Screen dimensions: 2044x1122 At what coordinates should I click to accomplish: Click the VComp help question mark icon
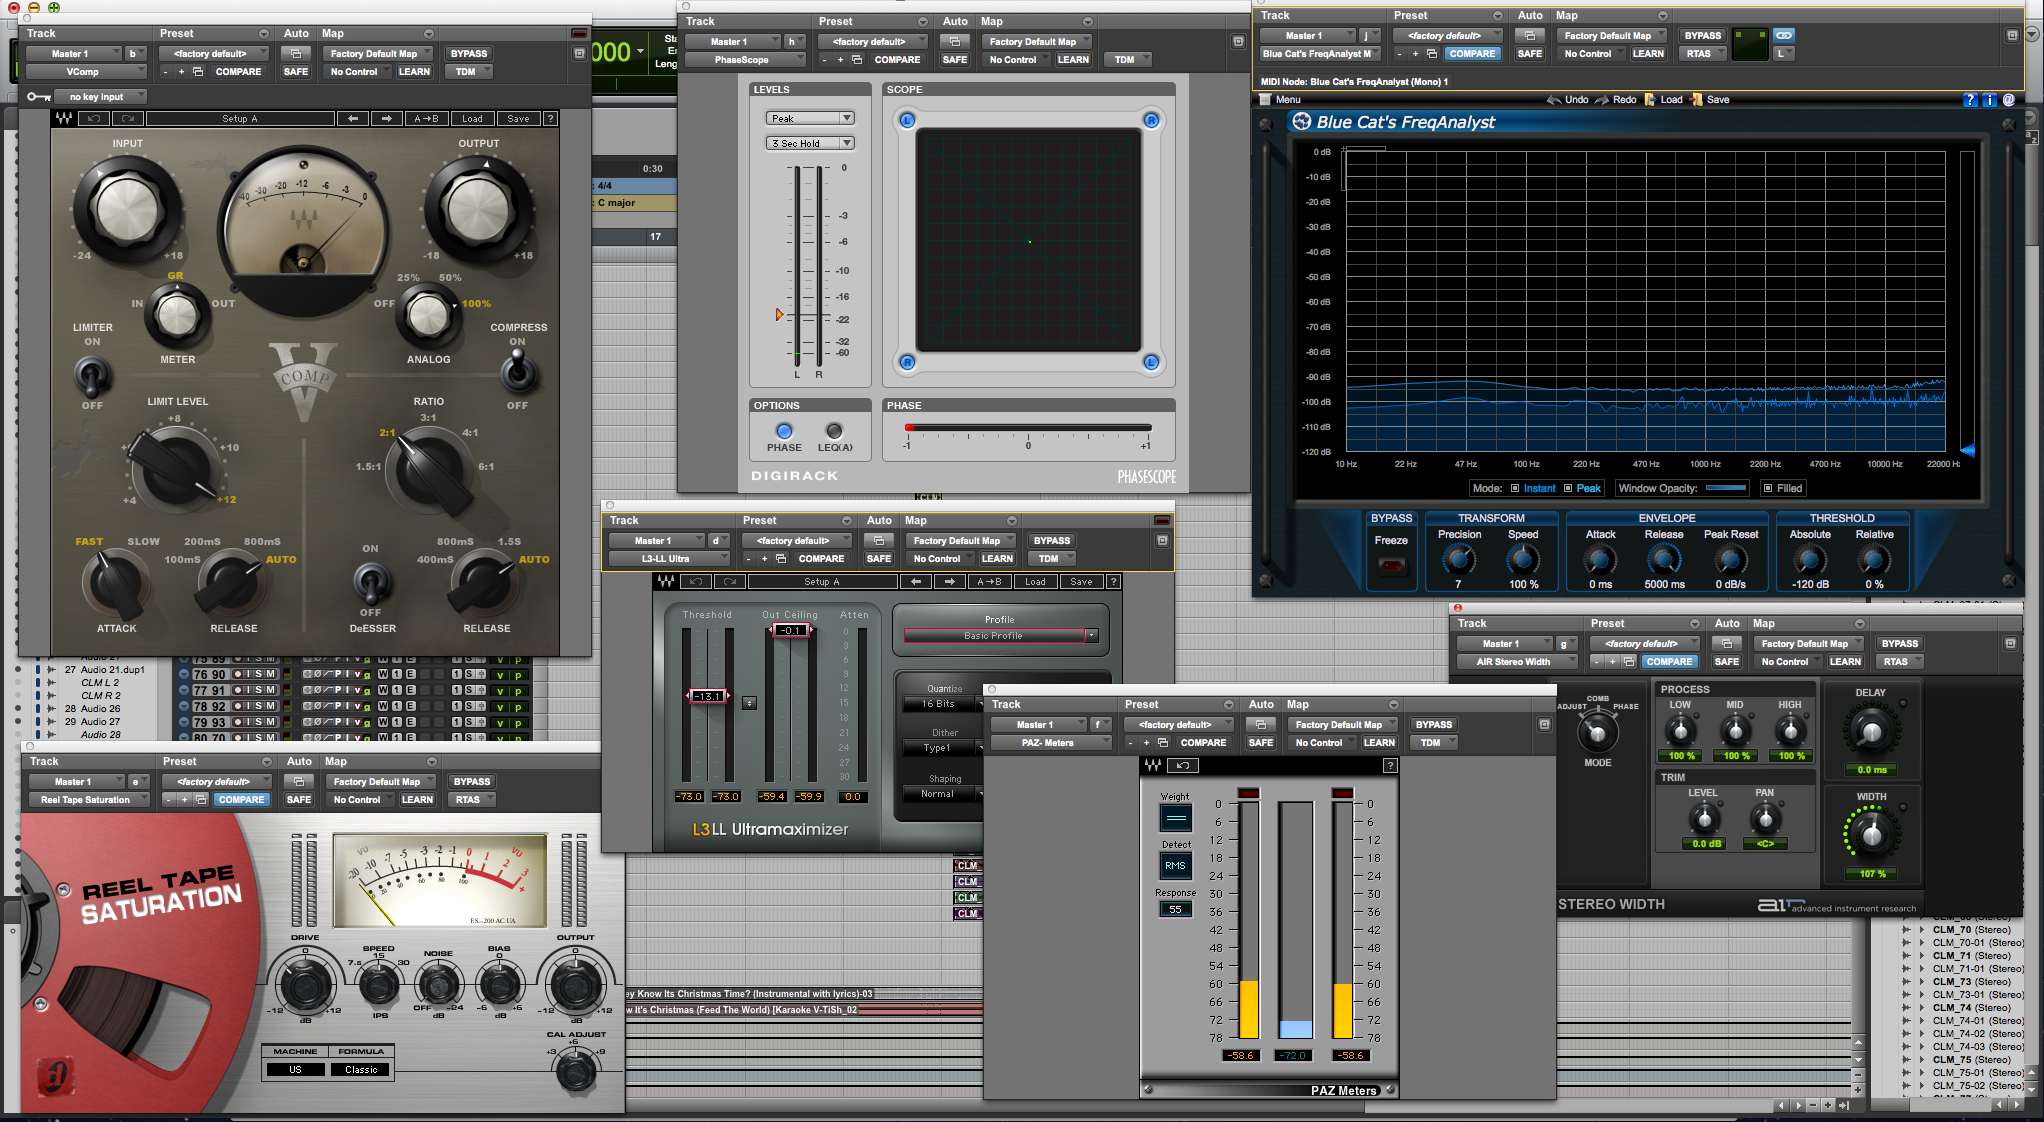(x=550, y=118)
